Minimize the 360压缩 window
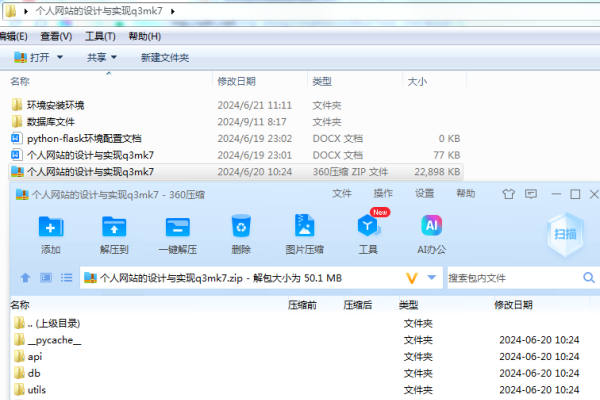600x400 pixels. [x=556, y=194]
